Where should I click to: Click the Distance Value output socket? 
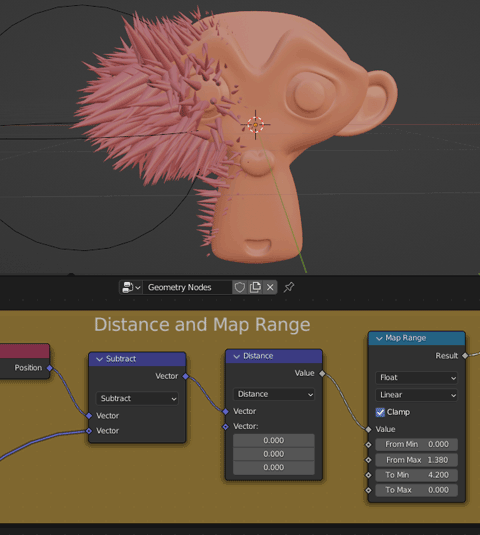[x=322, y=373]
